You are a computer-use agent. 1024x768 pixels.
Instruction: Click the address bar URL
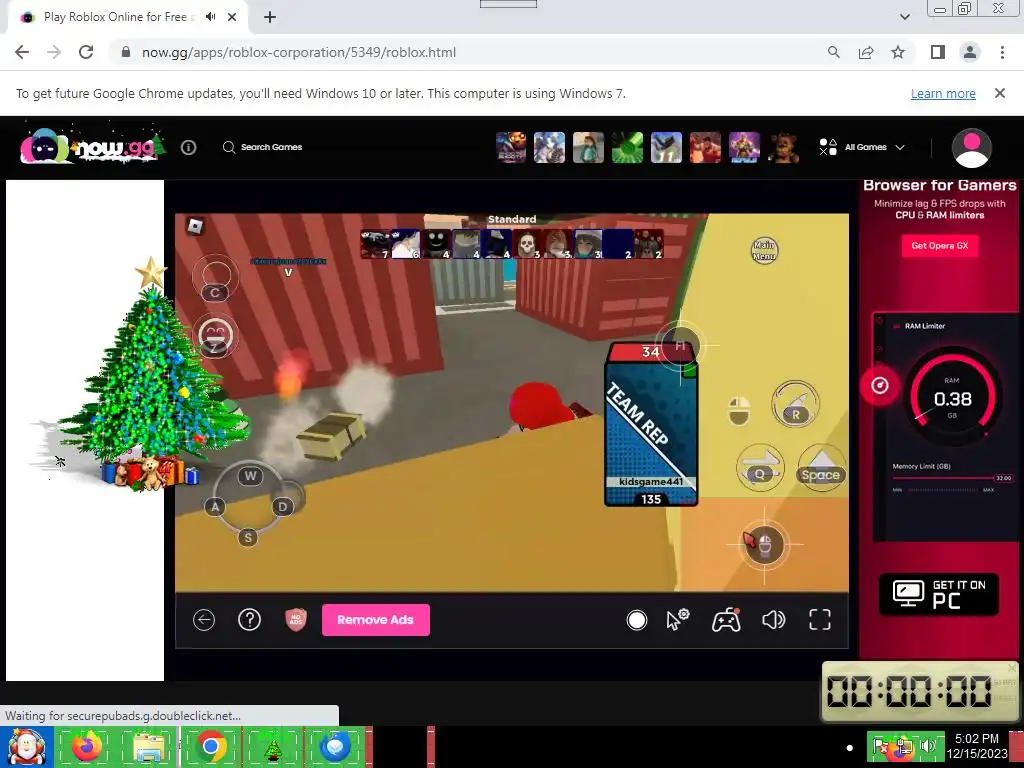[x=298, y=52]
